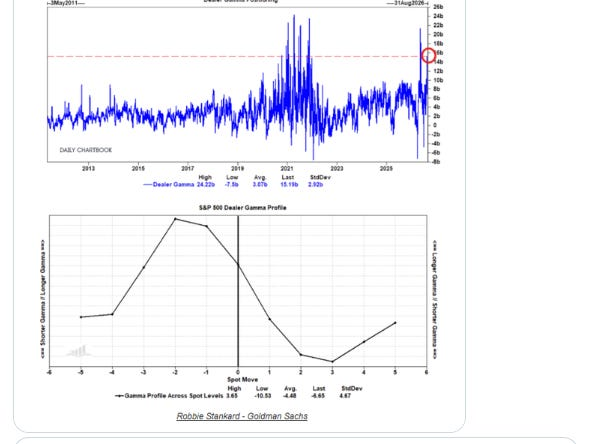Click the 2013 x-axis label
Viewport: 594px width, 444px height.
[x=89, y=168]
